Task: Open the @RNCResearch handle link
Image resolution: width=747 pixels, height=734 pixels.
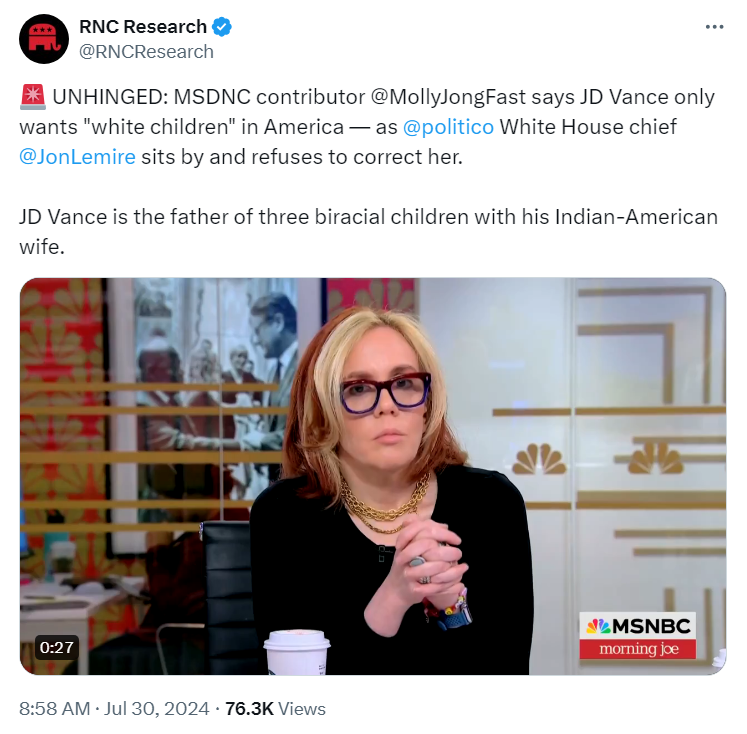Action: click(146, 52)
